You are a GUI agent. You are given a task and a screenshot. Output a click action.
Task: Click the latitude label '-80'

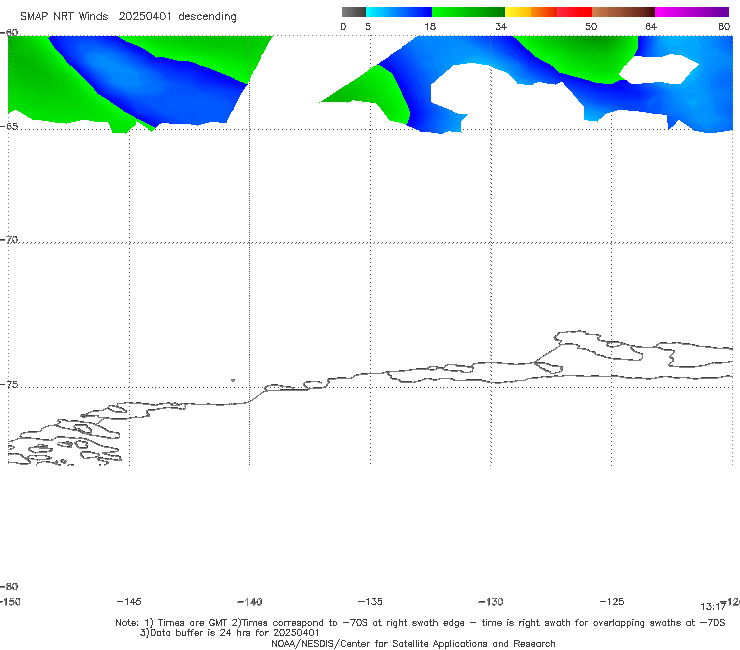(9, 586)
